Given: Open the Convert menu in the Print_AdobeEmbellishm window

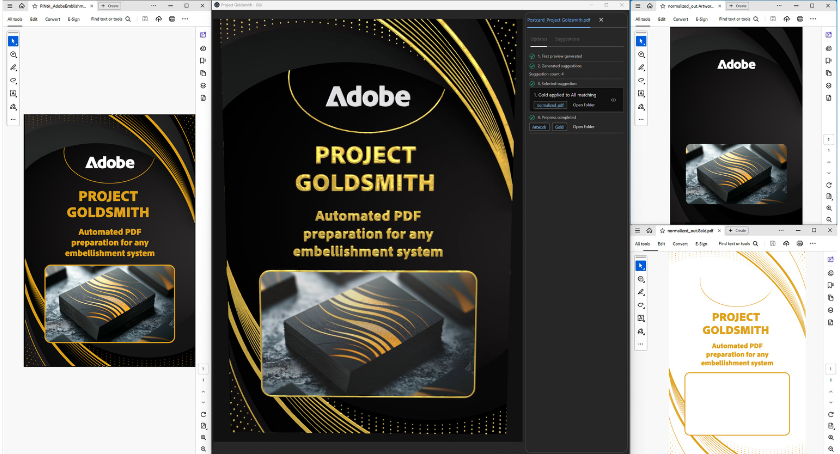Looking at the screenshot, I should 52,19.
